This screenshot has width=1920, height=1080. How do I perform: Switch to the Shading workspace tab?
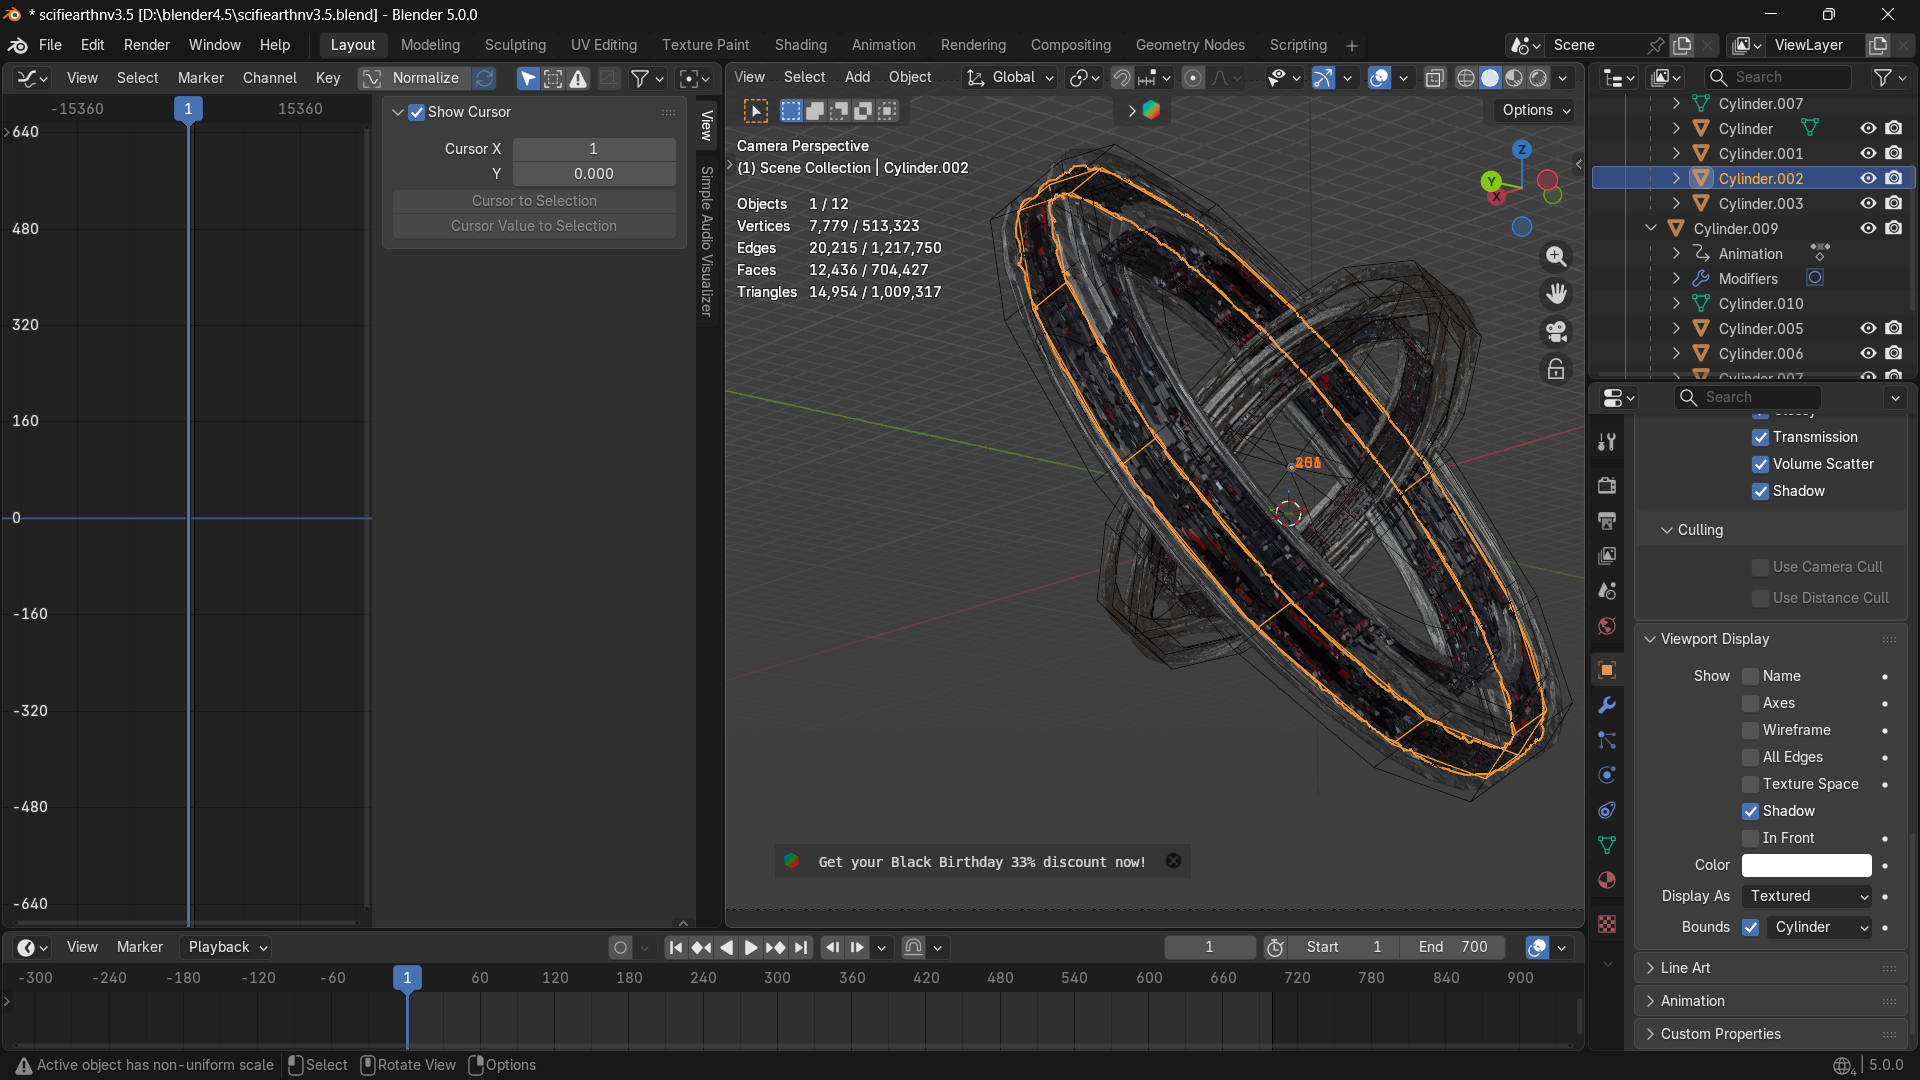[x=800, y=45]
